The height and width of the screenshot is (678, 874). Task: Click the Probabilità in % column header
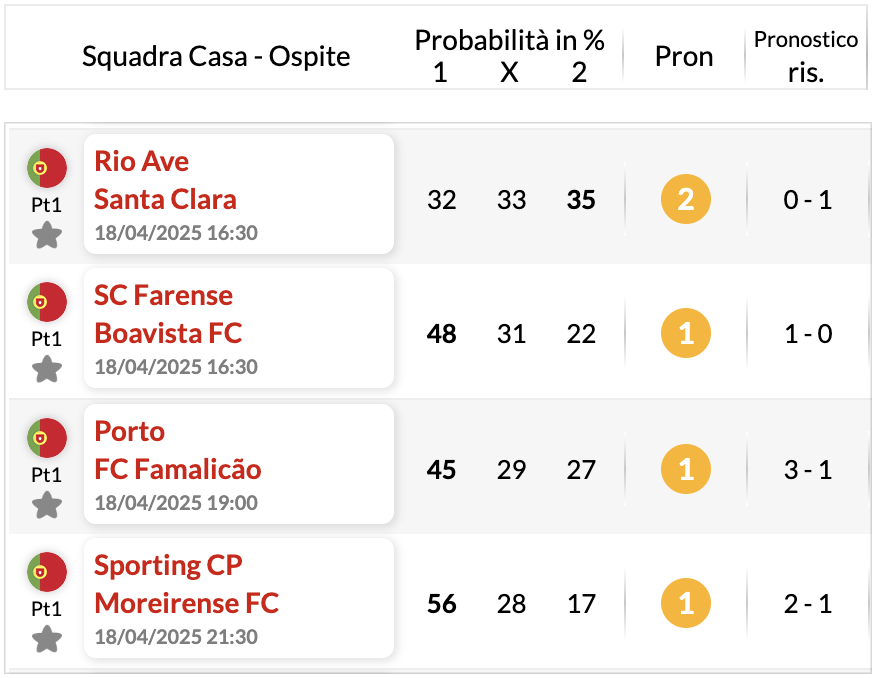509,40
